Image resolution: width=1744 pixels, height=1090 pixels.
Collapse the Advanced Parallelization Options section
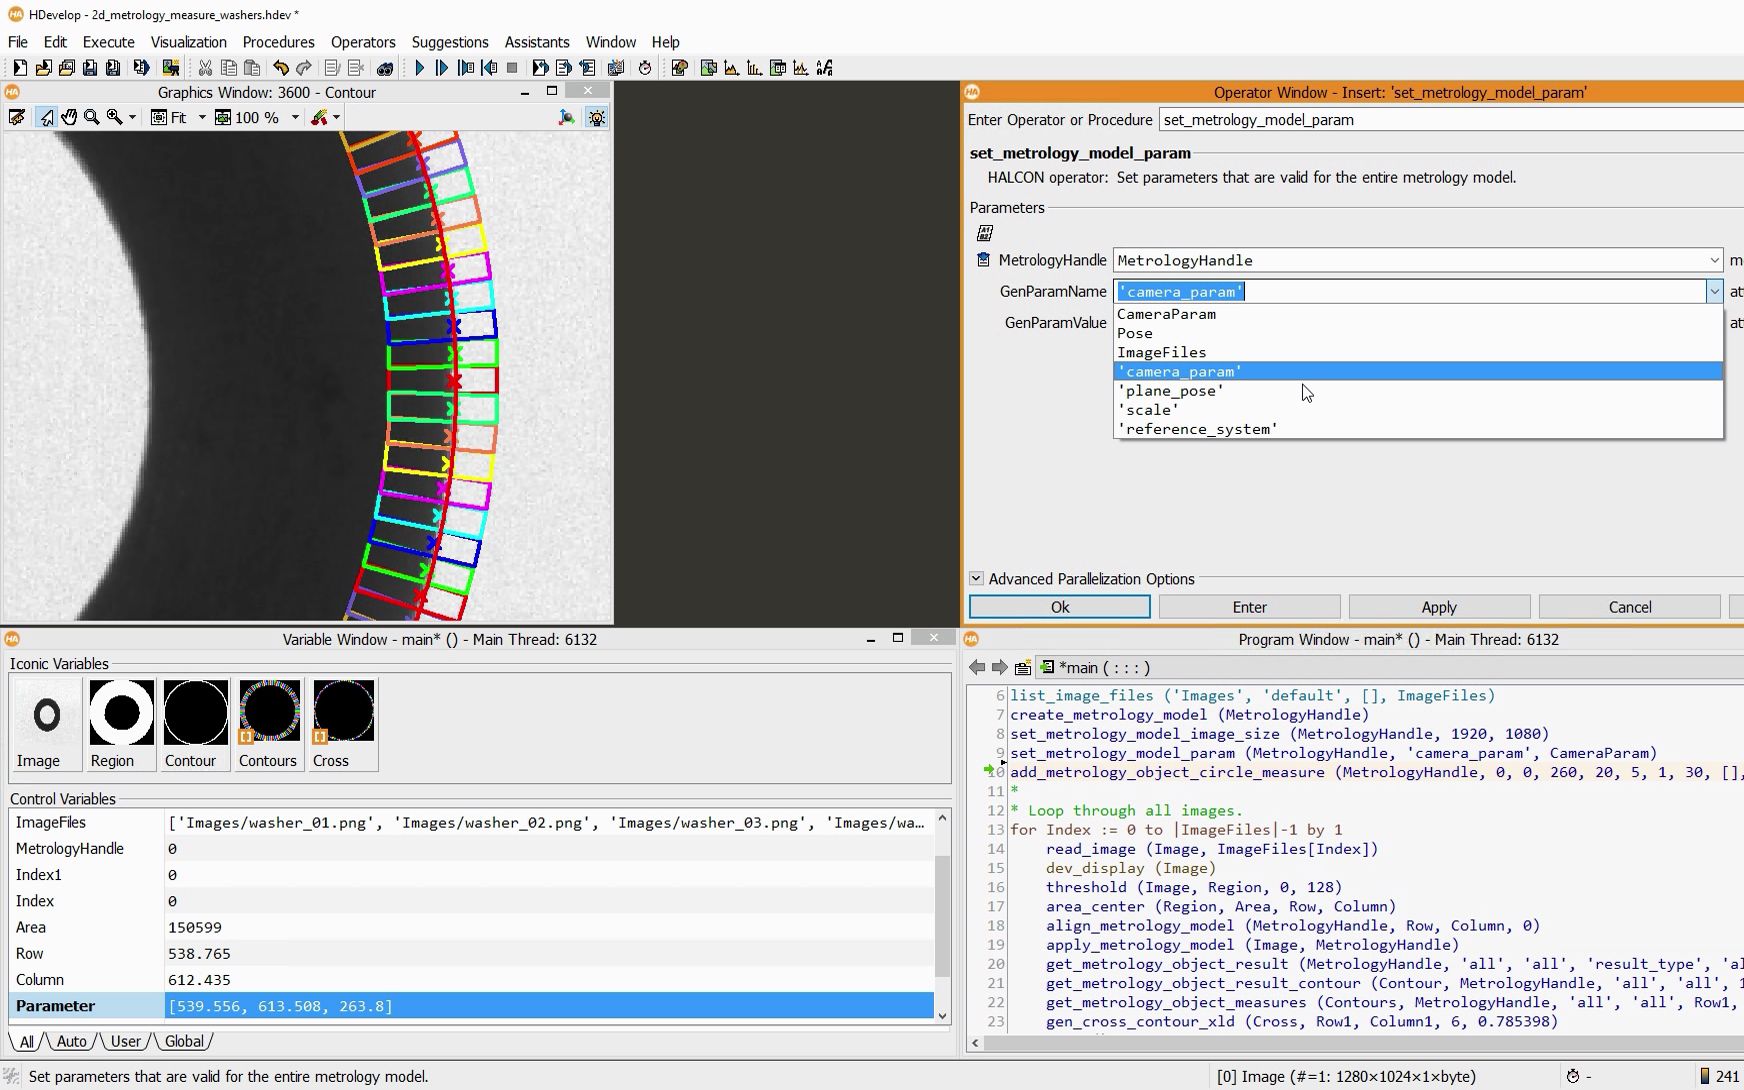976,579
